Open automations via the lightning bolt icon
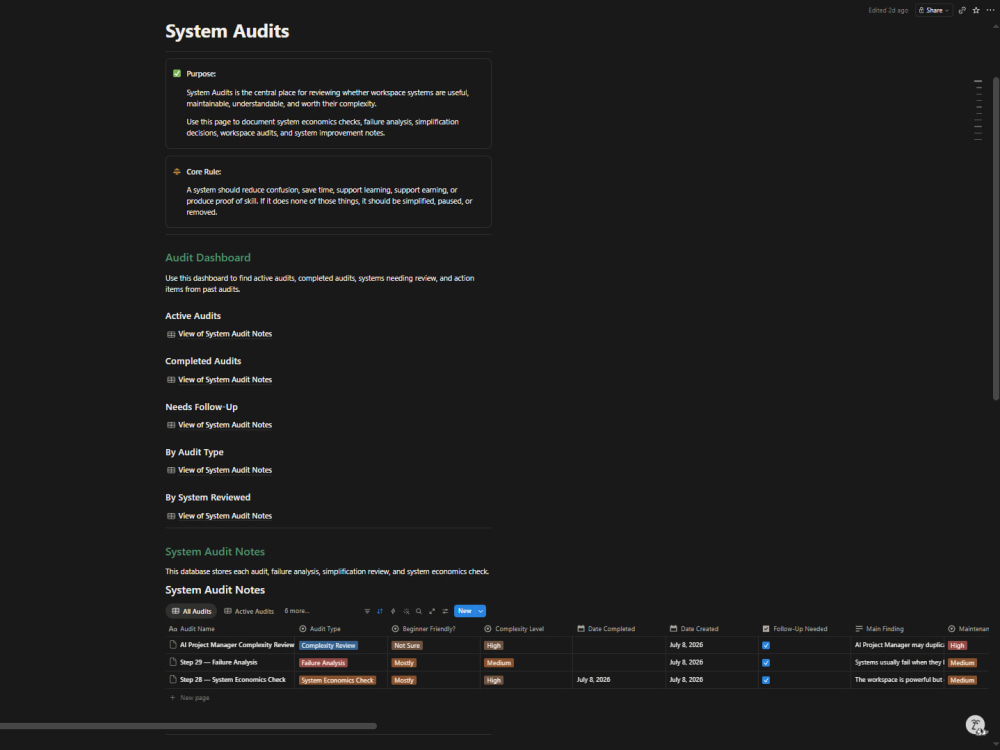Viewport: 1000px width, 750px height. [393, 611]
